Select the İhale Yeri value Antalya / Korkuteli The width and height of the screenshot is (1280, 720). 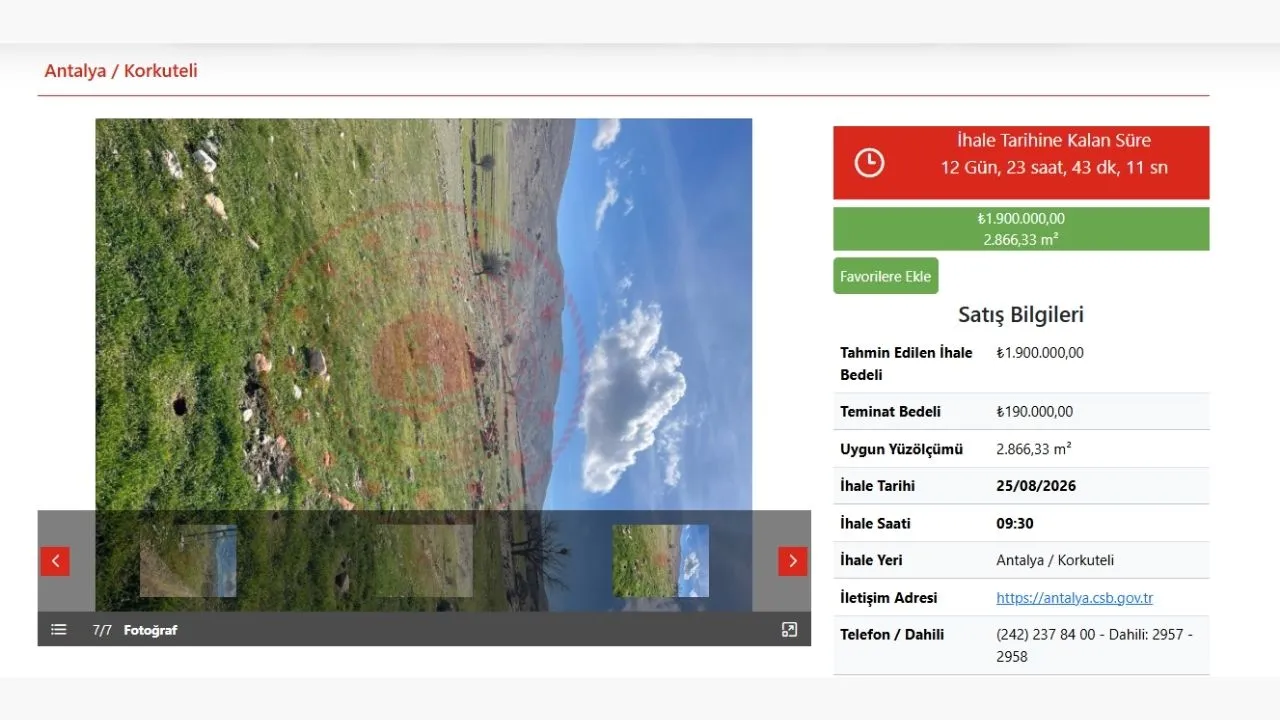tap(1055, 560)
